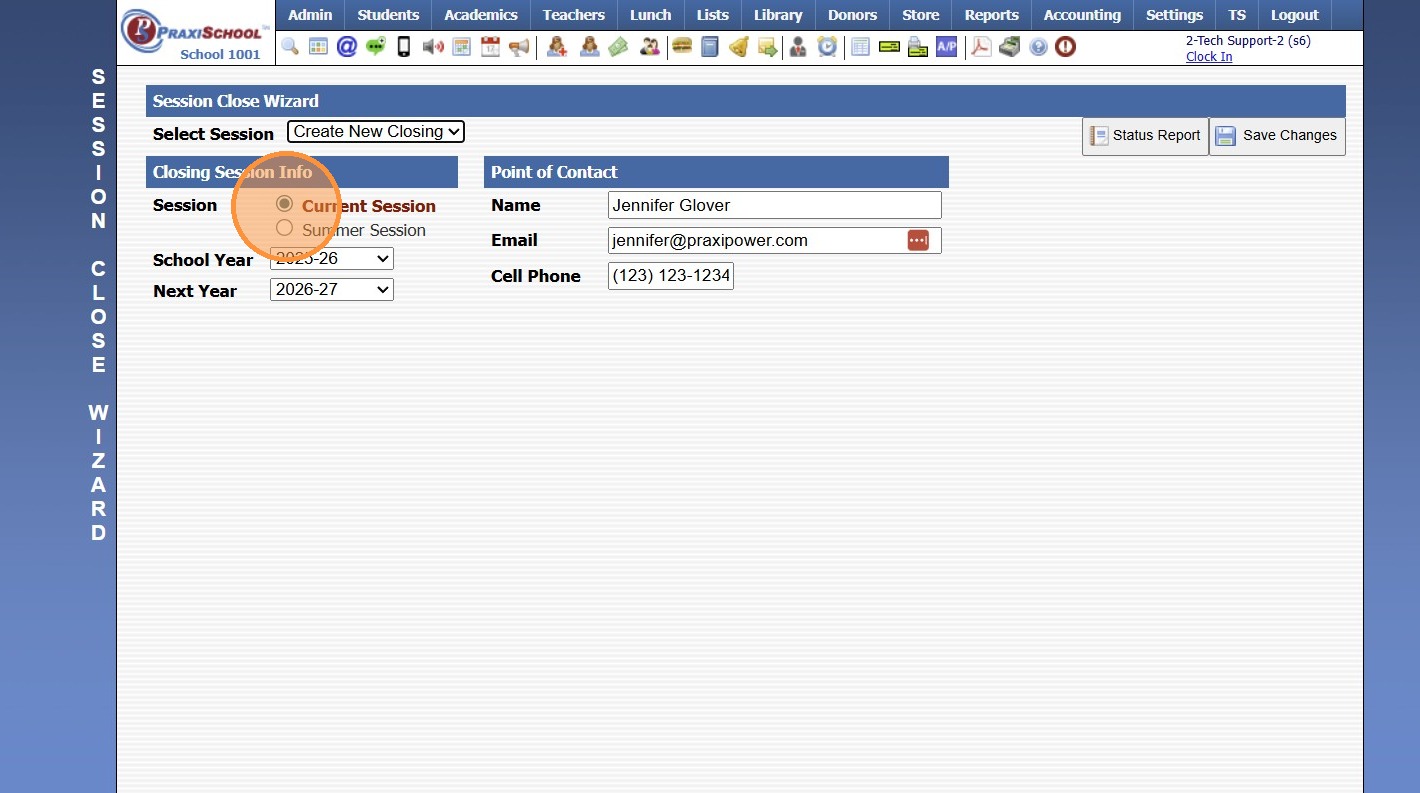Screen dimensions: 1420x793
Task: Open the Next Year dropdown
Action: [332, 290]
